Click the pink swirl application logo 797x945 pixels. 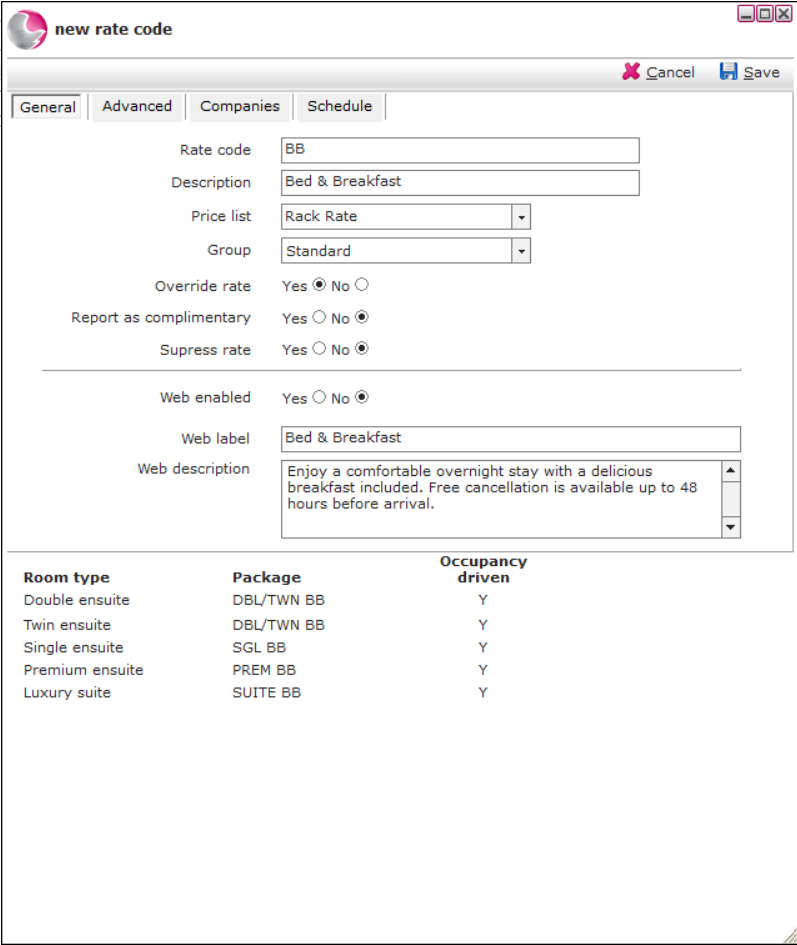28,30
